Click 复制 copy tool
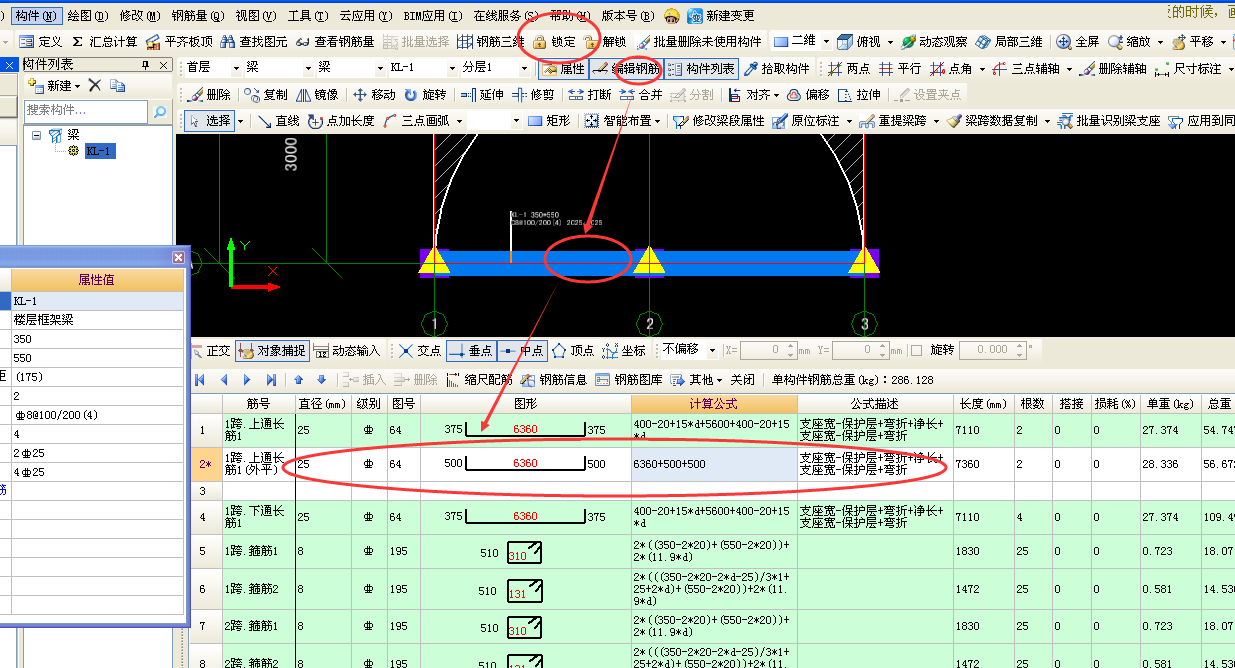Viewport: 1235px width, 668px height. [x=266, y=95]
